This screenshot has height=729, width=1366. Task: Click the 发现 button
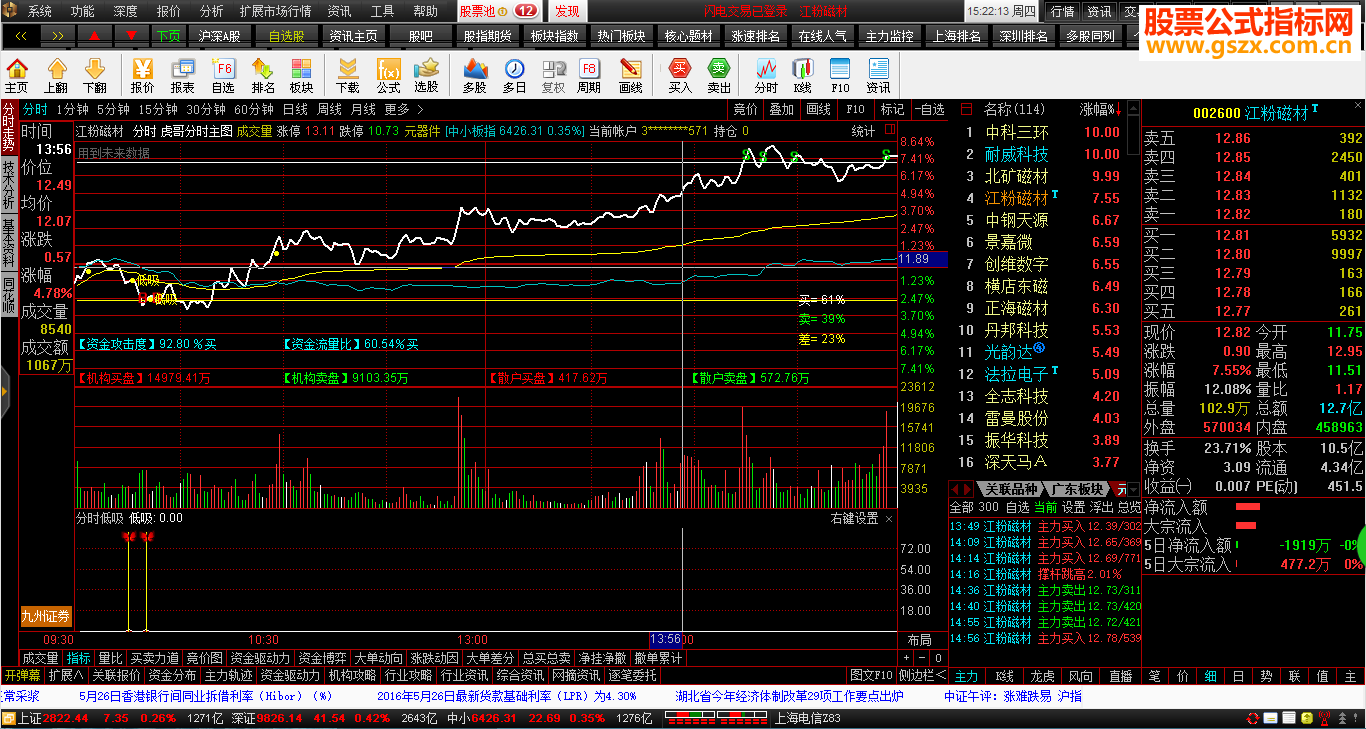(x=567, y=11)
